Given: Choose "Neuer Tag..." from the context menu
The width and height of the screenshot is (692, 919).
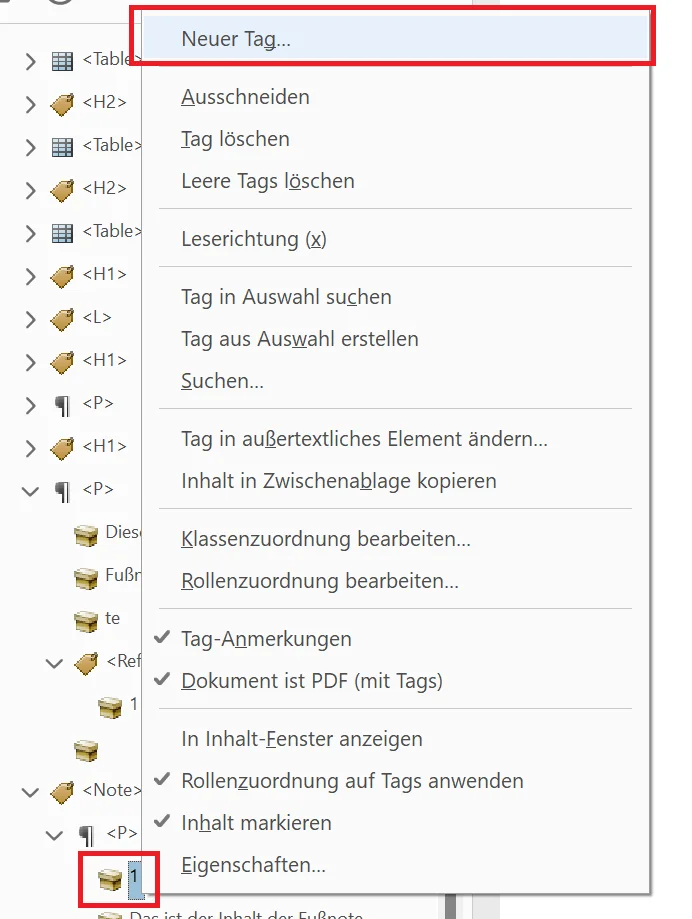Looking at the screenshot, I should tap(236, 39).
